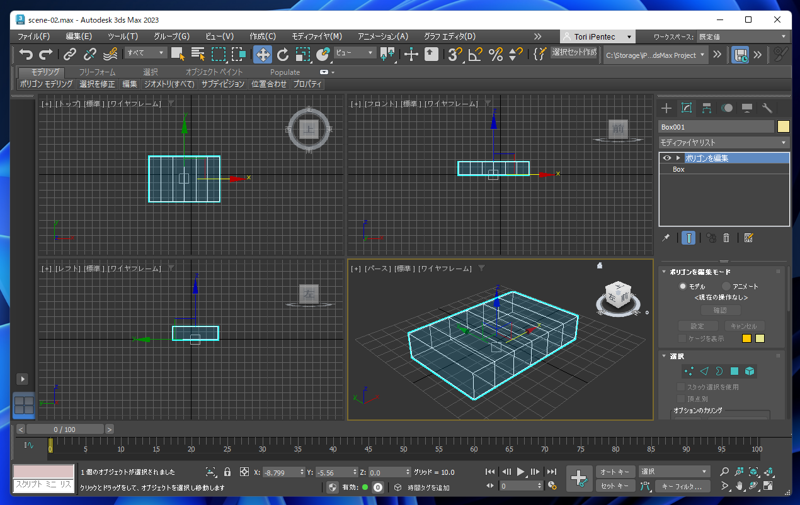Expand the ポリゴンを編集 modifier subtree arrow
Image resolution: width=800 pixels, height=505 pixels.
point(678,158)
